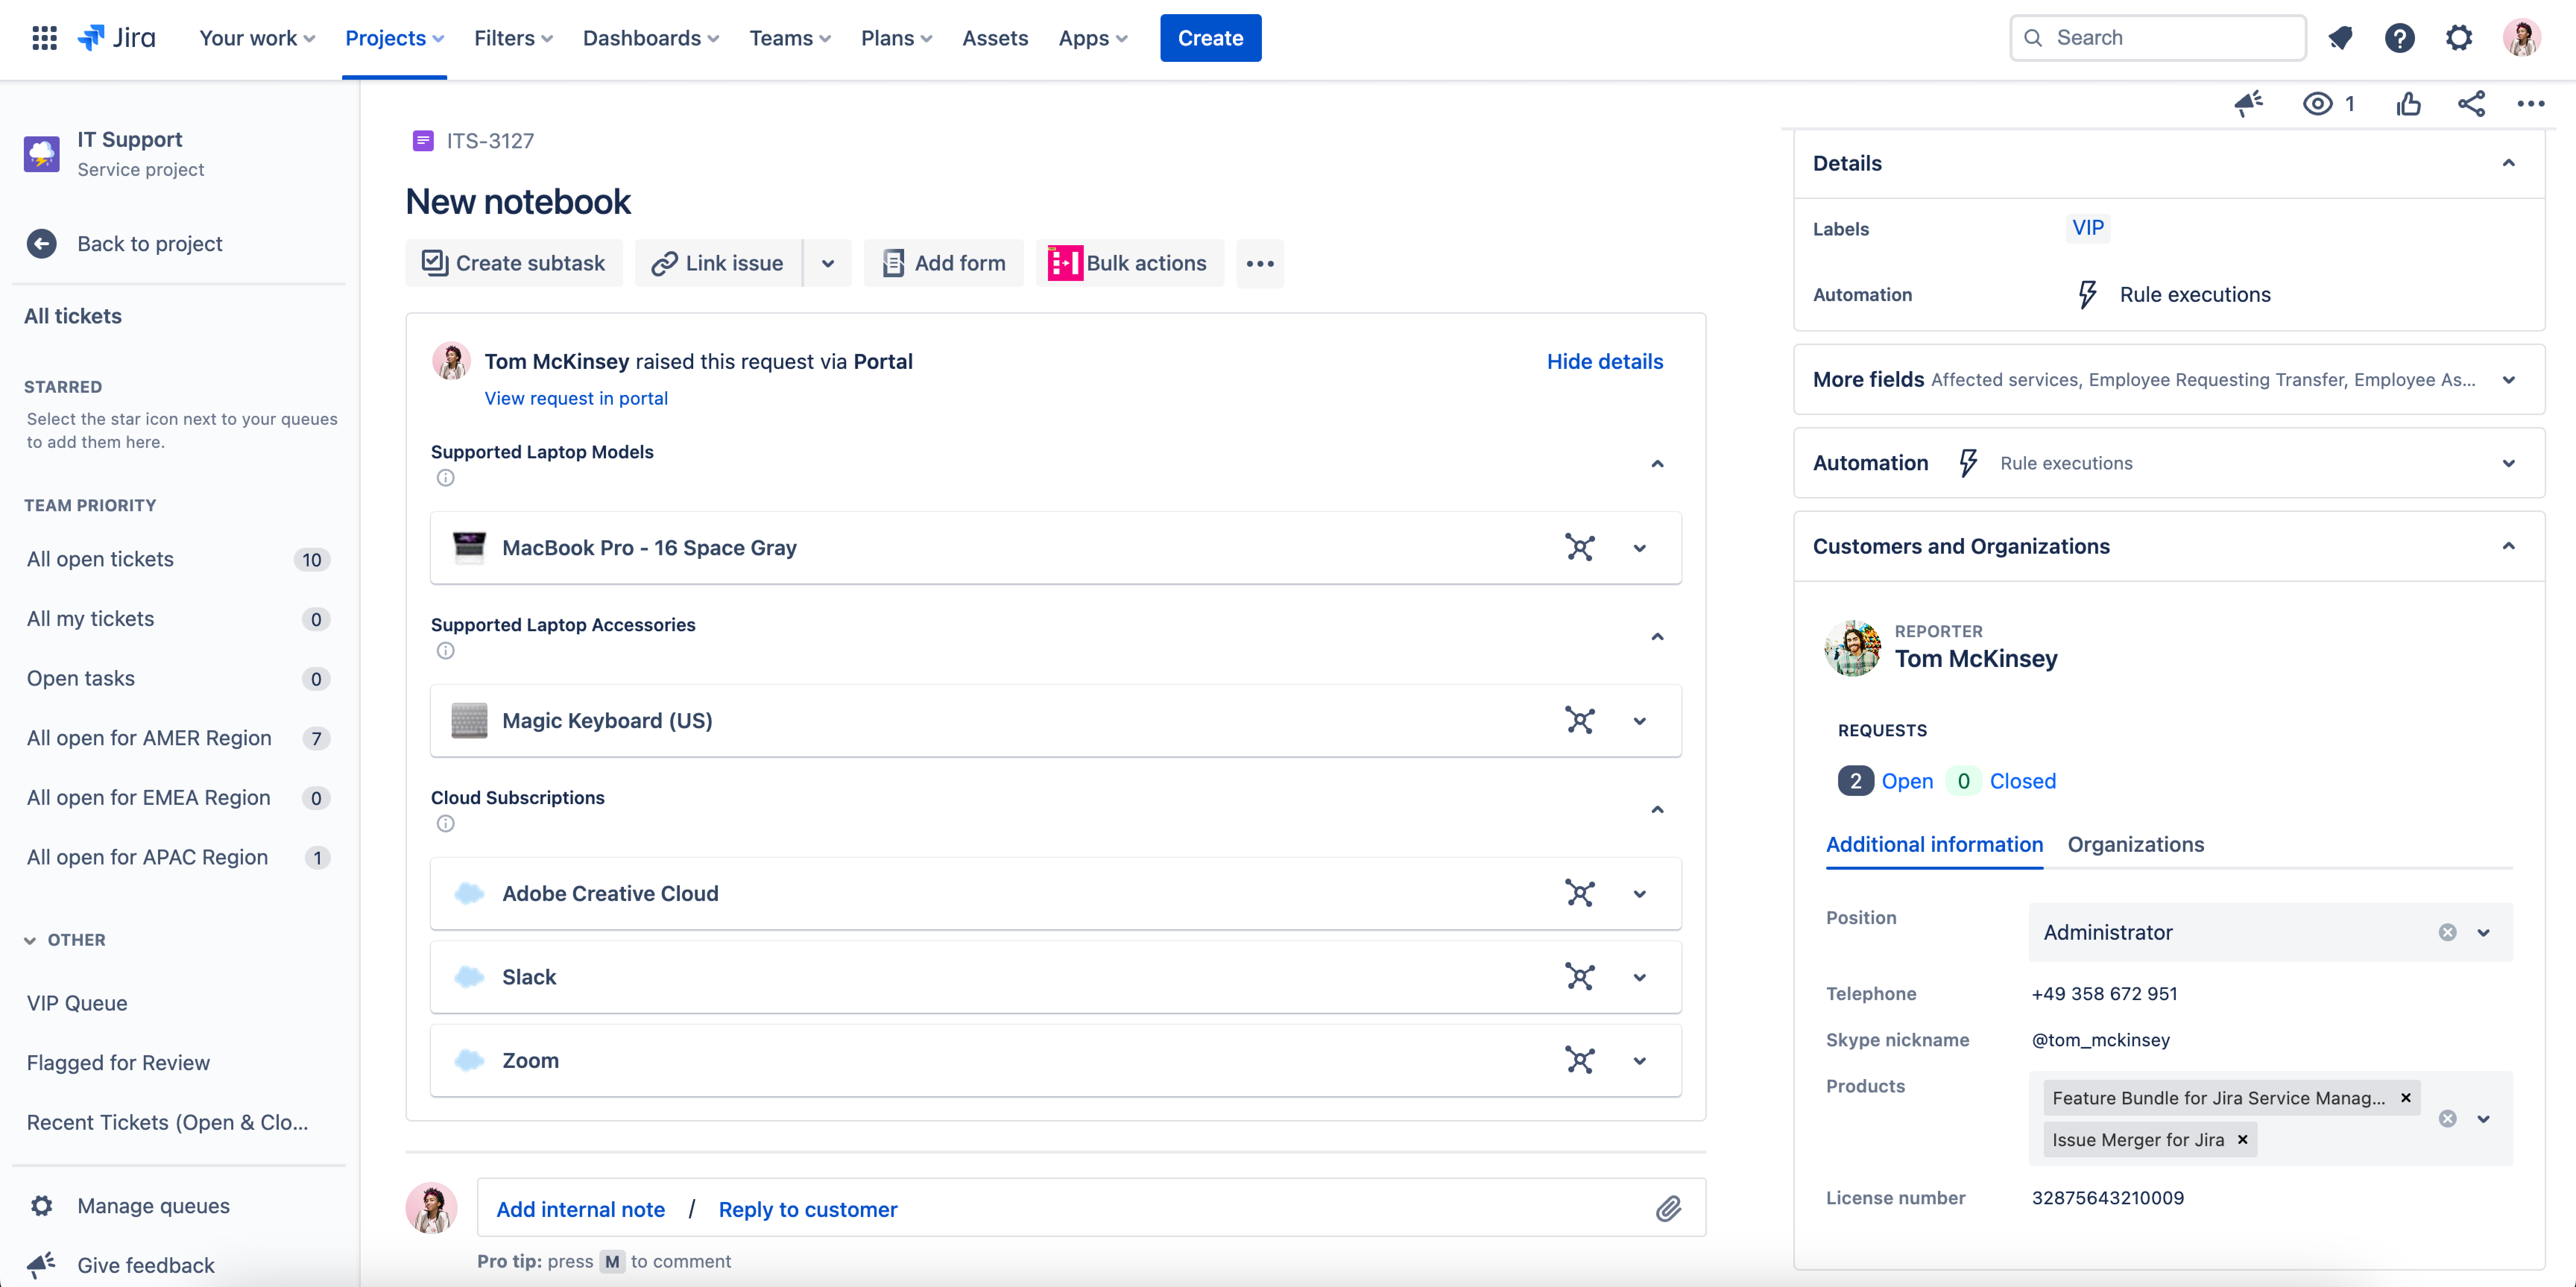Image resolution: width=2576 pixels, height=1287 pixels.
Task: Click the attachment paperclip in comment box
Action: (x=1668, y=1209)
